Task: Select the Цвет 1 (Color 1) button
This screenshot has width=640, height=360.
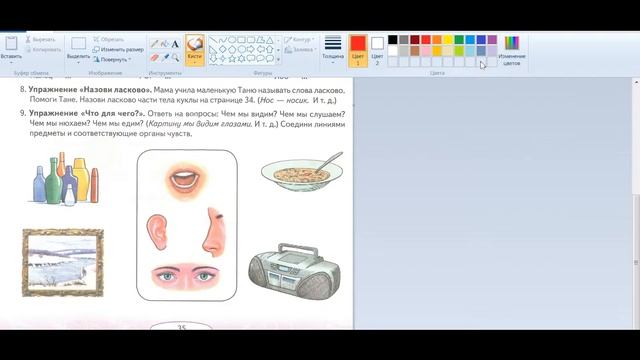Action: point(358,51)
